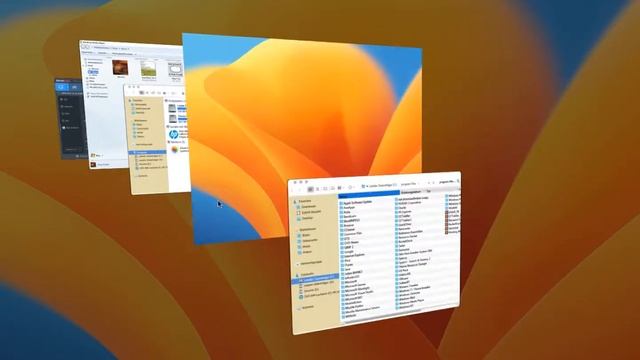The height and width of the screenshot is (360, 640).
Task: Select the Internet Explorer folder
Action: tap(353, 255)
